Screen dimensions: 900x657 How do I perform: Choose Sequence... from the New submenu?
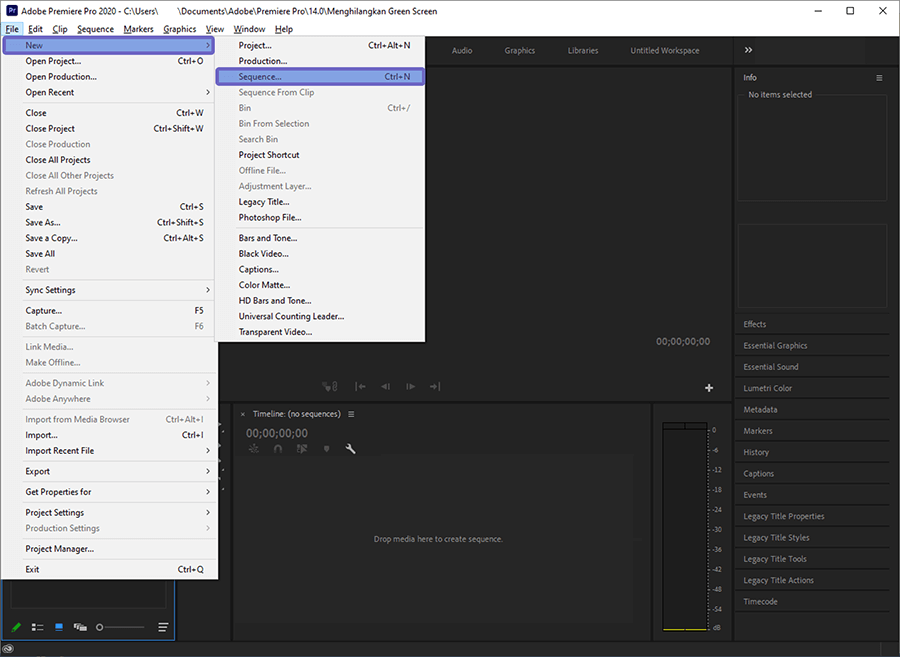320,76
